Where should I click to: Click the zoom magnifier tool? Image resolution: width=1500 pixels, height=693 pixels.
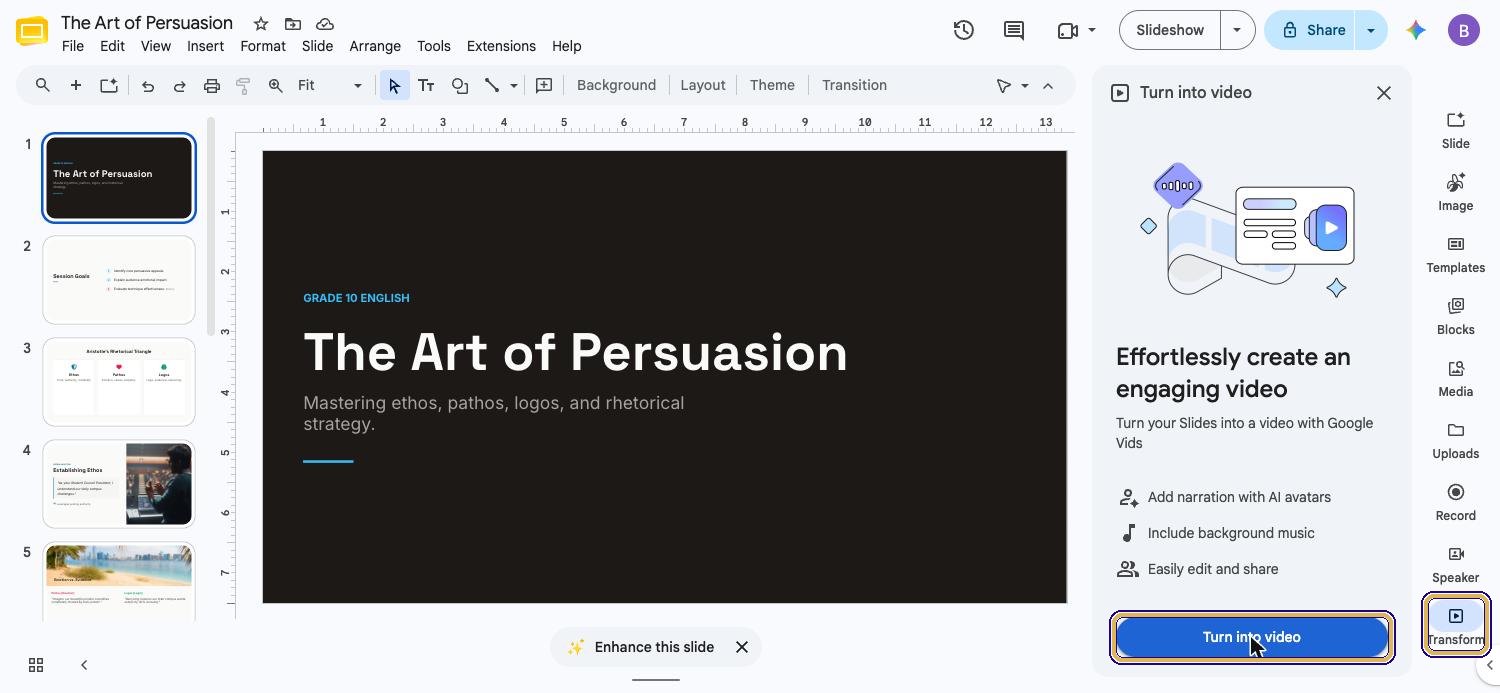(x=275, y=85)
